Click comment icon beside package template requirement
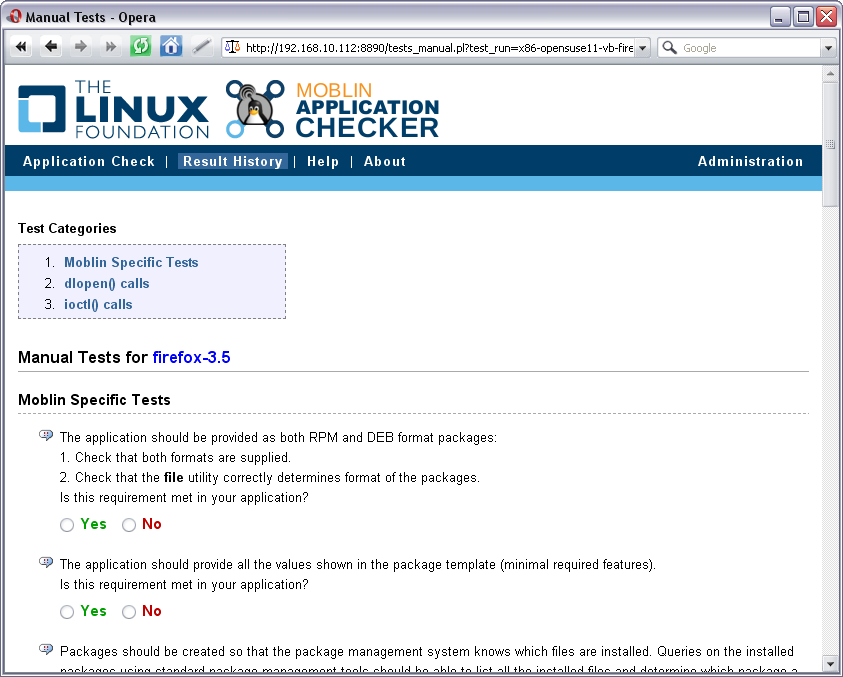 click(46, 562)
